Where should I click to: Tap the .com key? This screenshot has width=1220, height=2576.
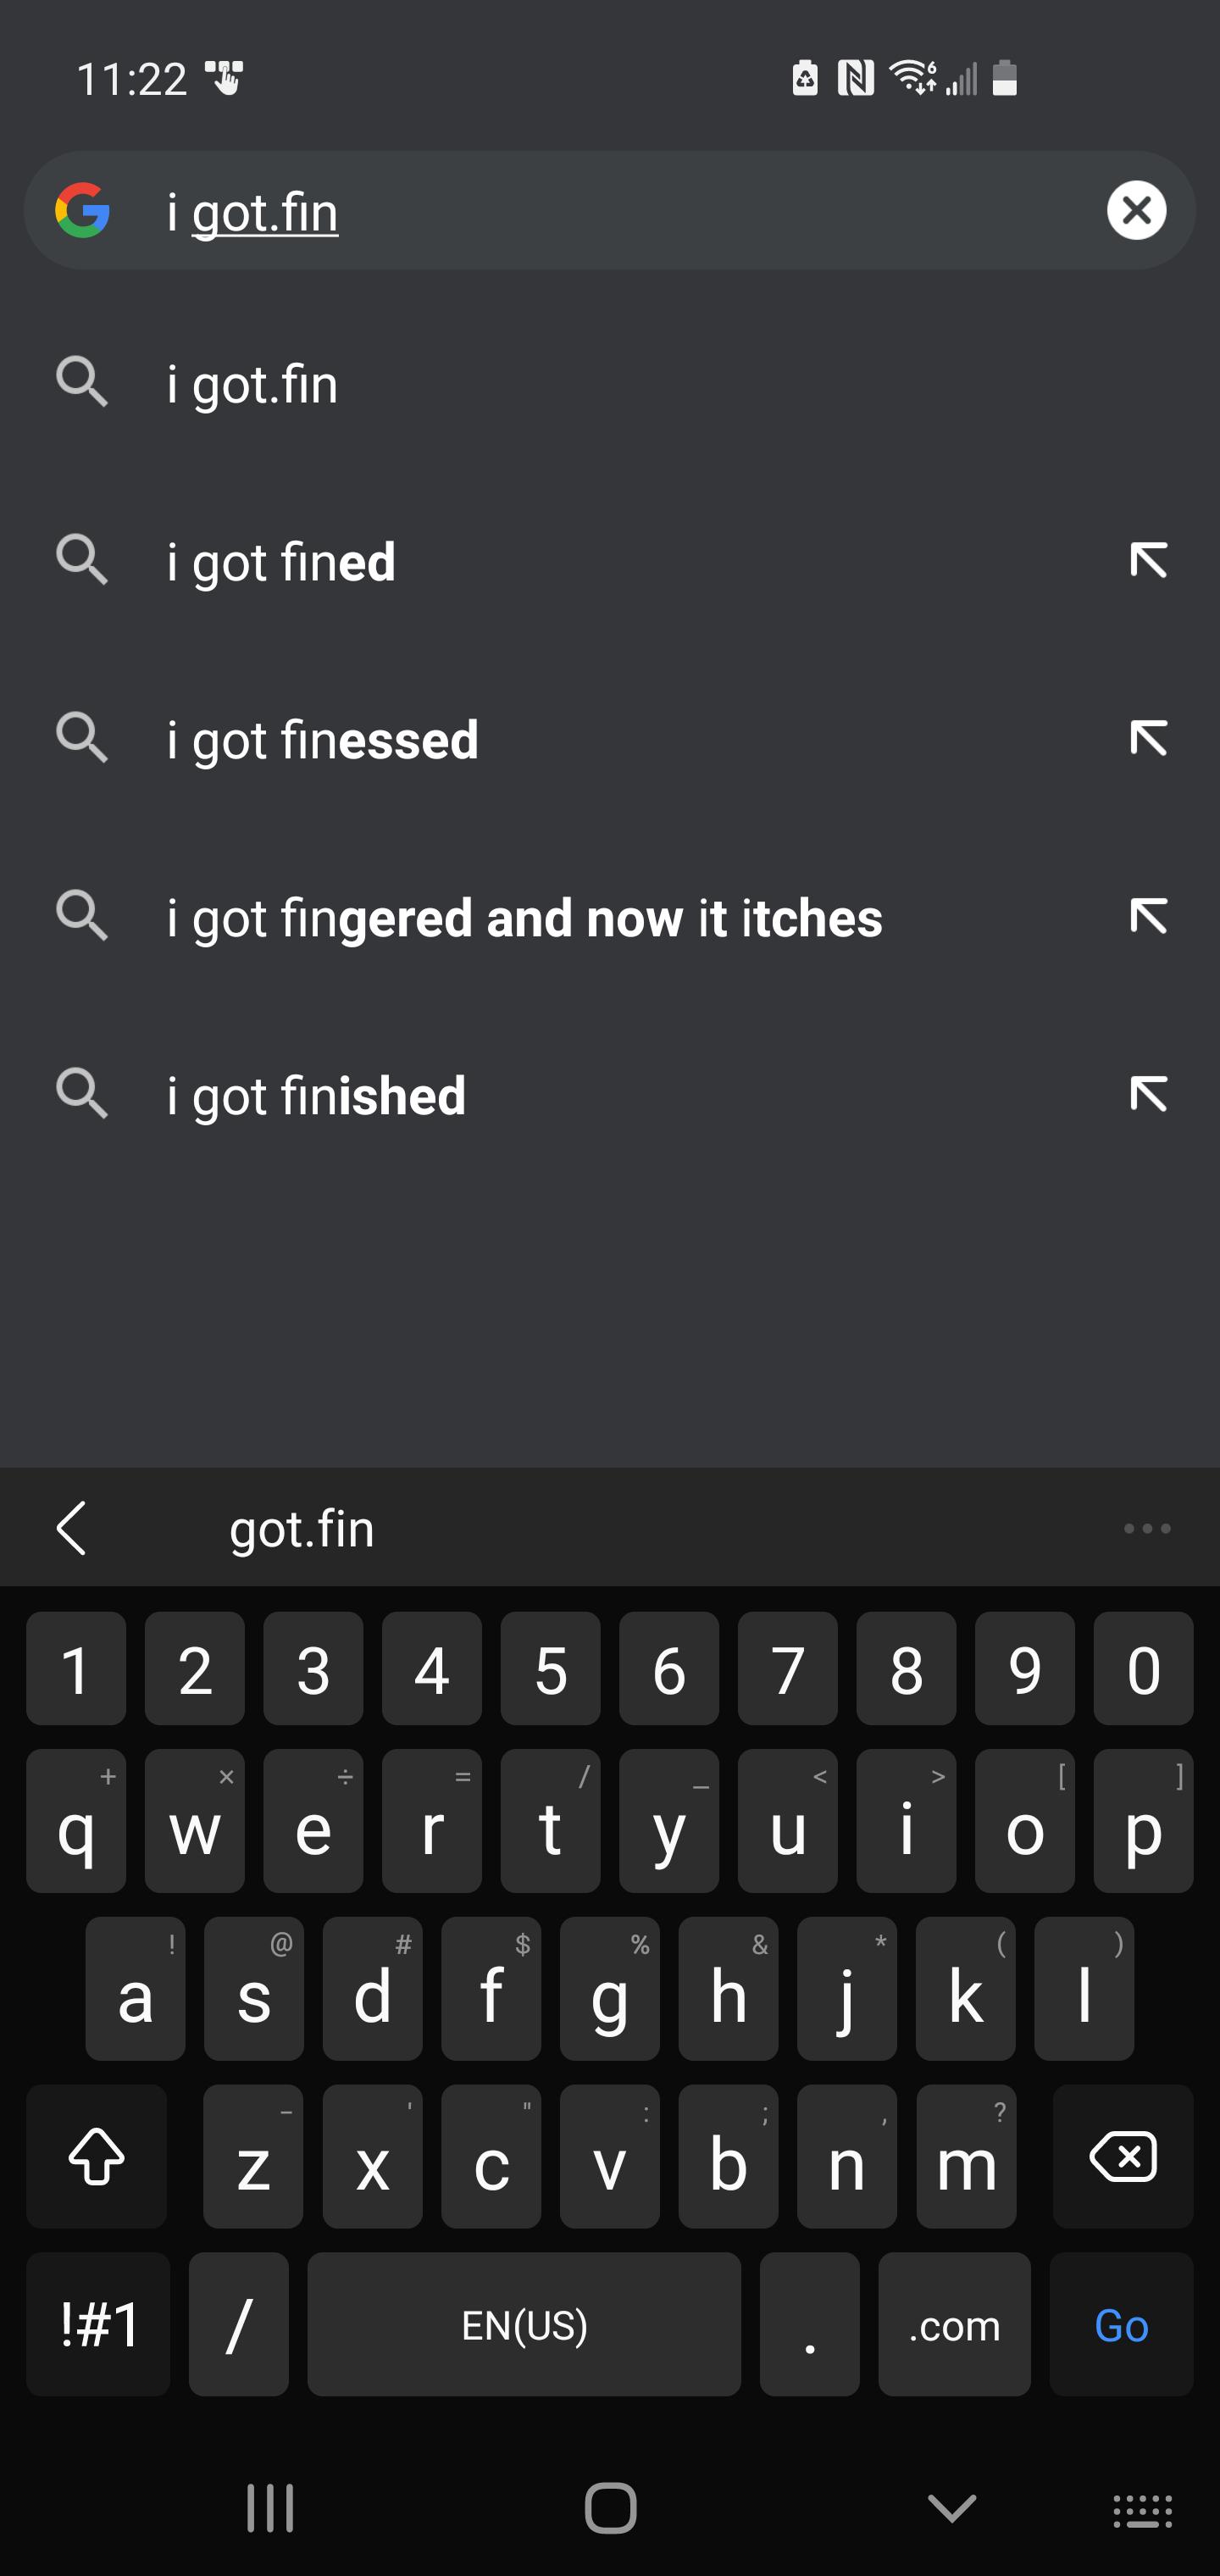pos(953,2324)
